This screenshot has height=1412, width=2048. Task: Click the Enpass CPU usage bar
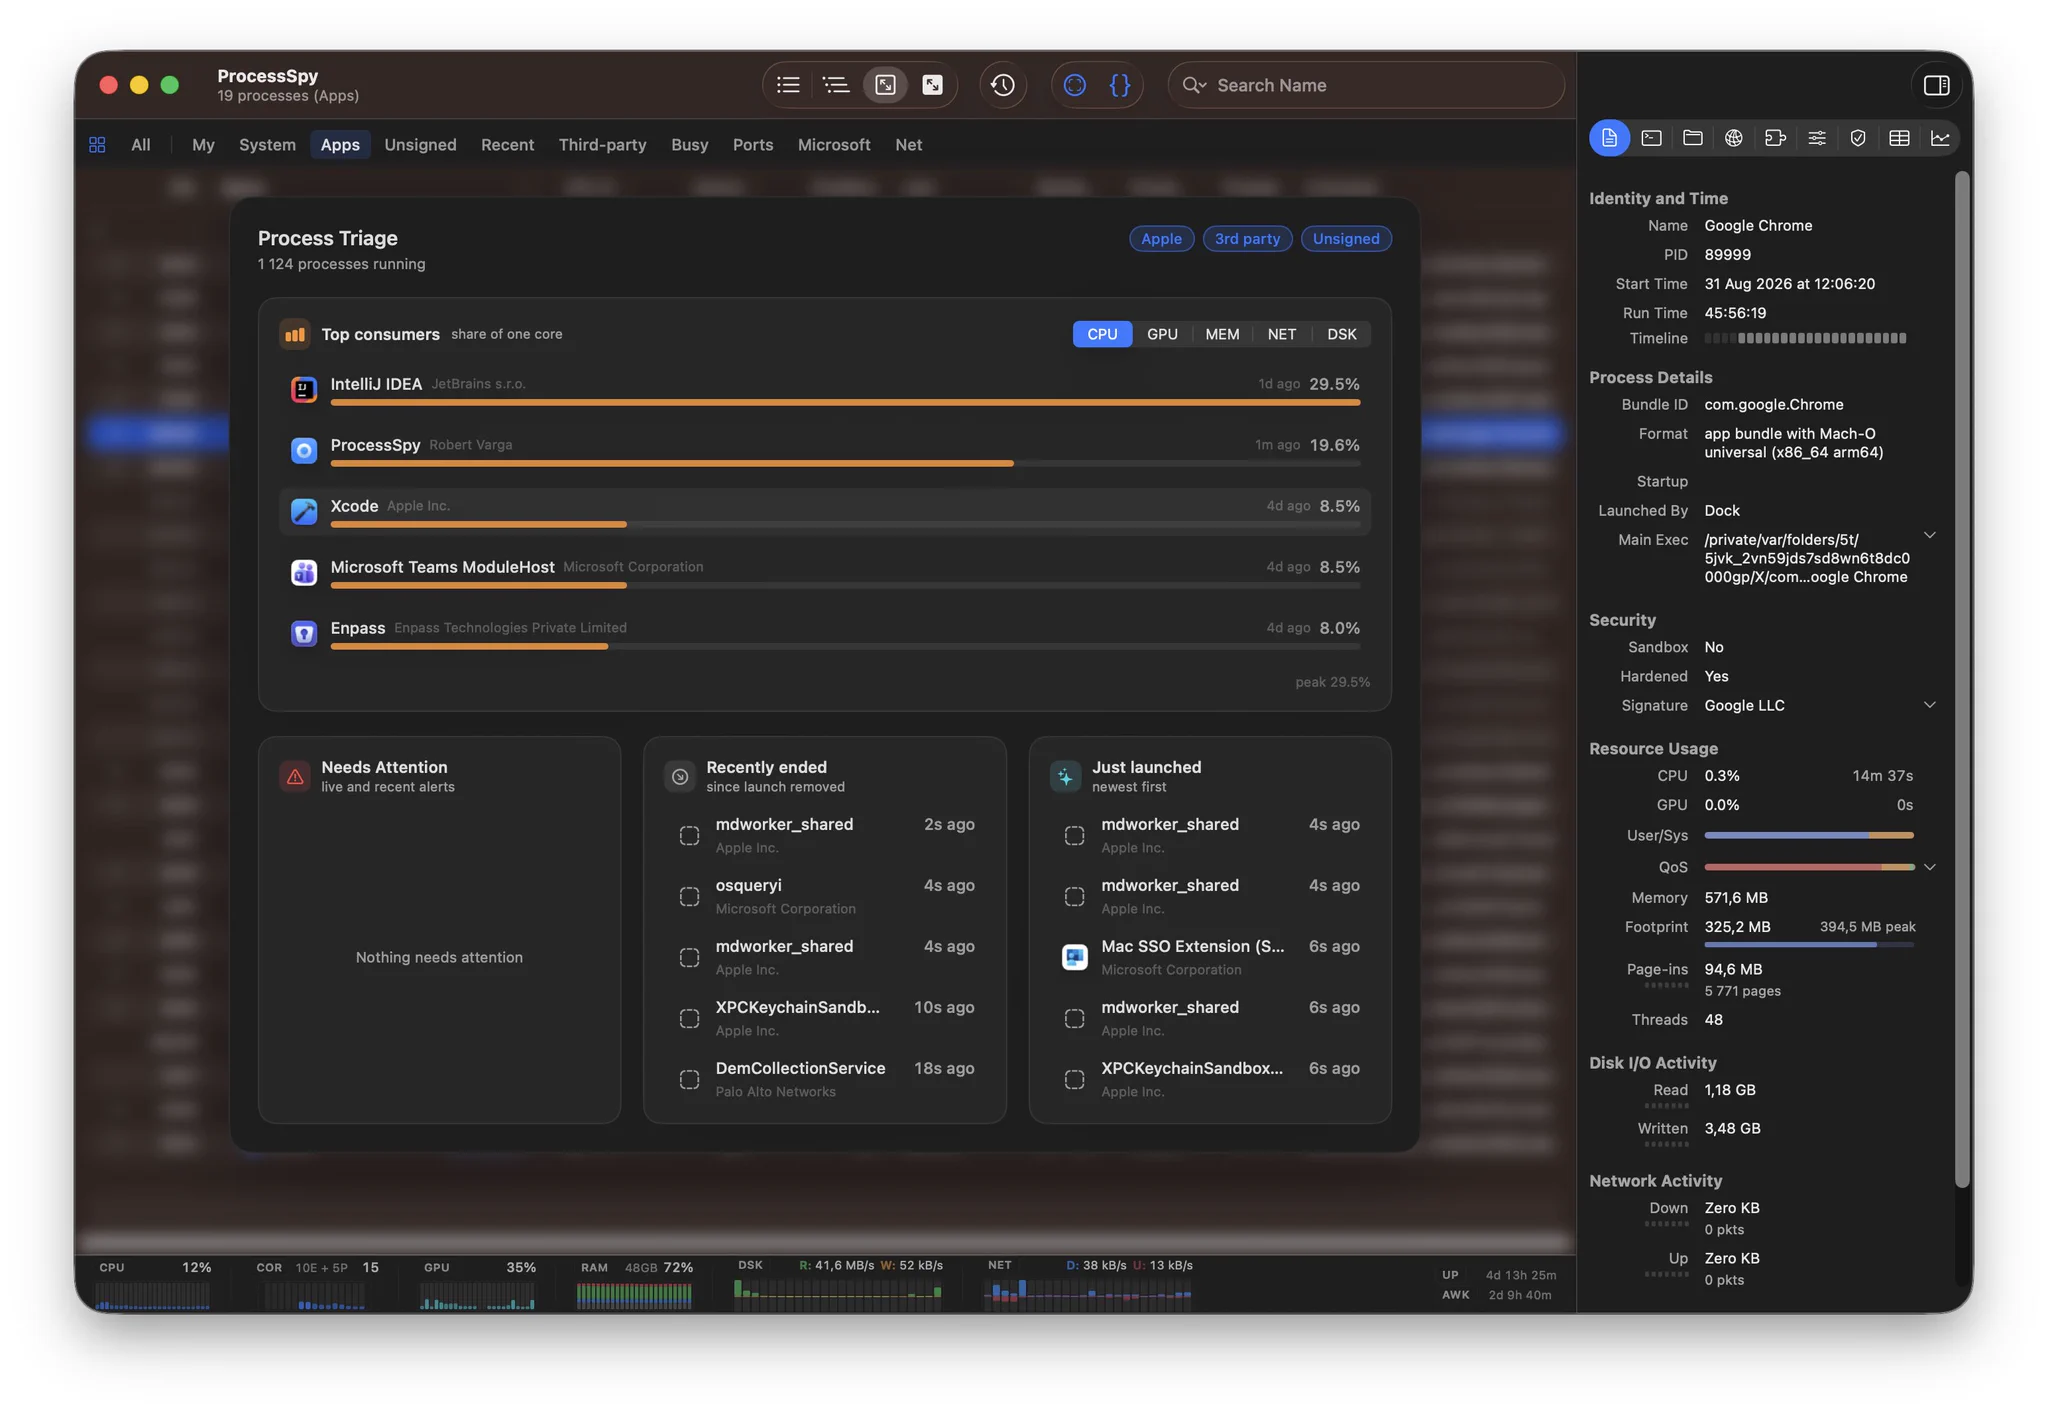coord(845,646)
